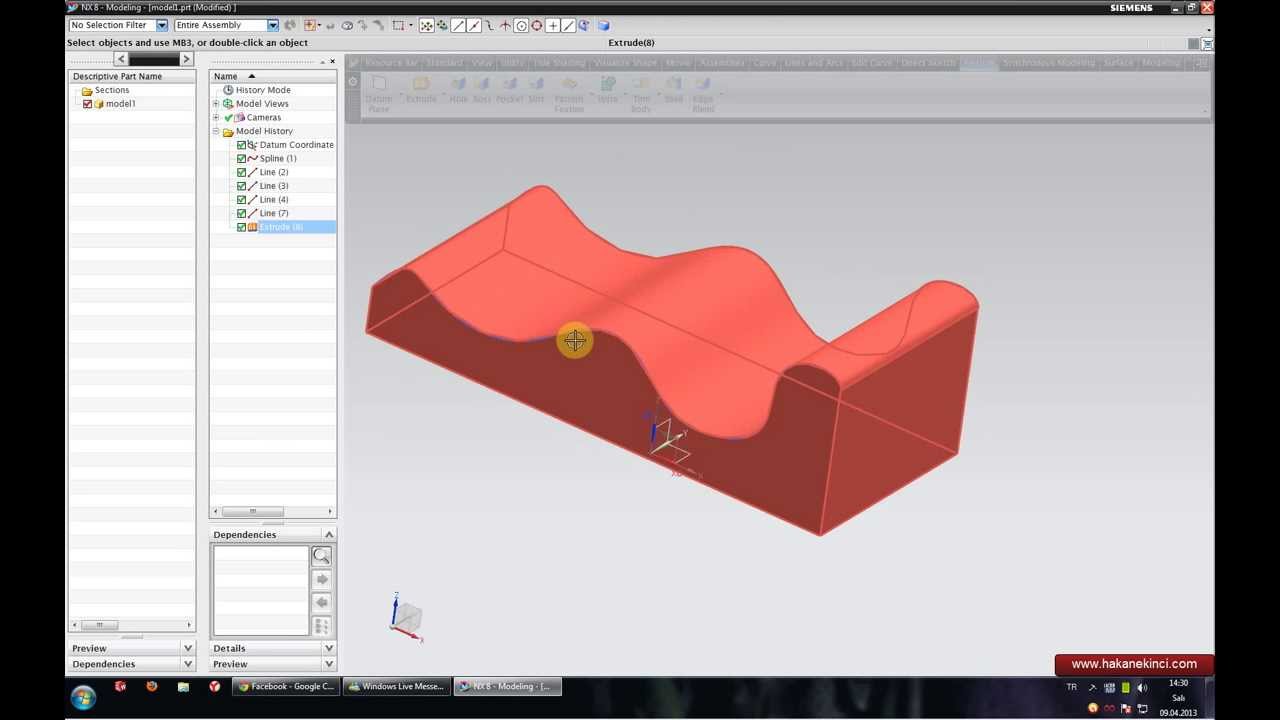Toggle the model1 checkbox in Sections
Screen dimensions: 1280x720
click(87, 104)
